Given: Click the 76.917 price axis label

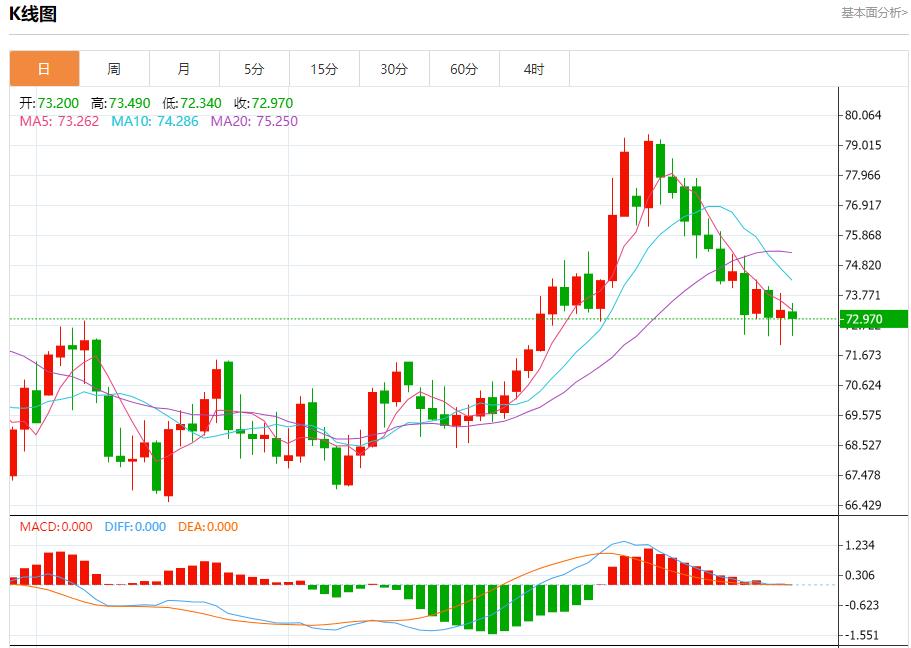Looking at the screenshot, I should [x=863, y=205].
